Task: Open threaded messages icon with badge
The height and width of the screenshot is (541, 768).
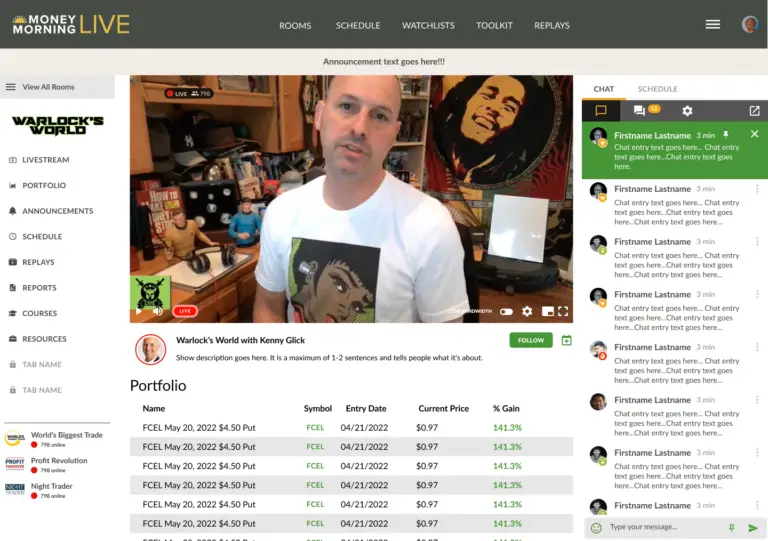Action: click(646, 110)
